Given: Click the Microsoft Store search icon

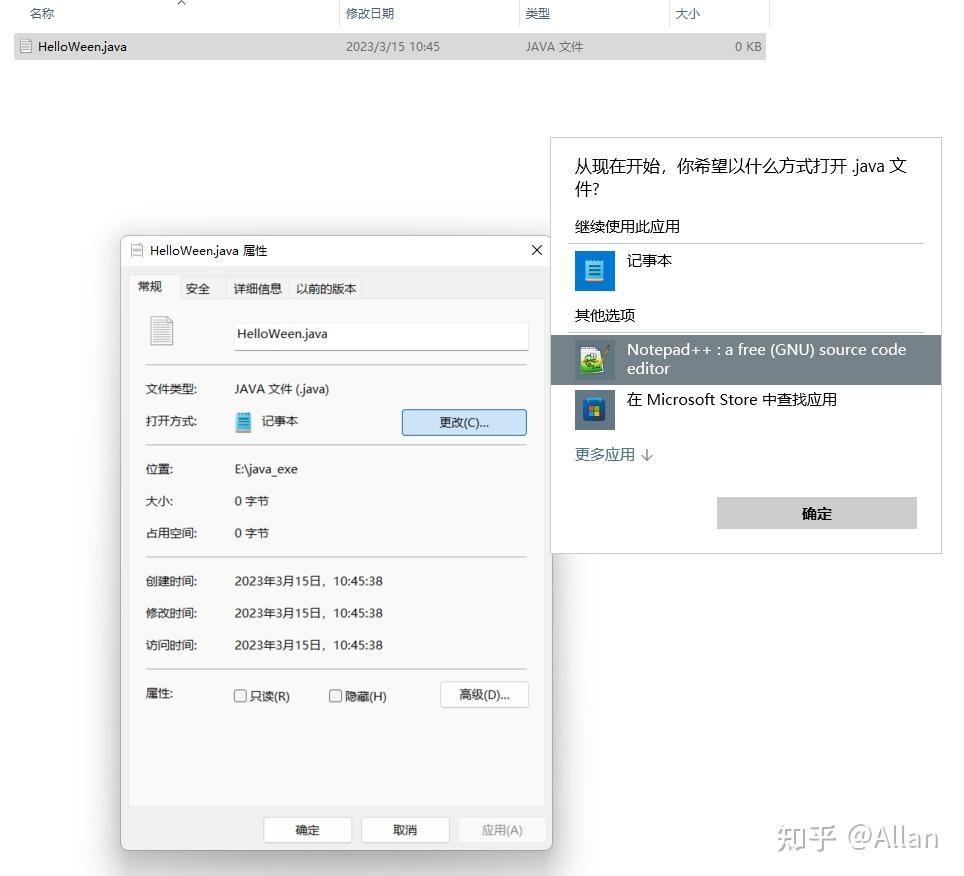Looking at the screenshot, I should 594,409.
